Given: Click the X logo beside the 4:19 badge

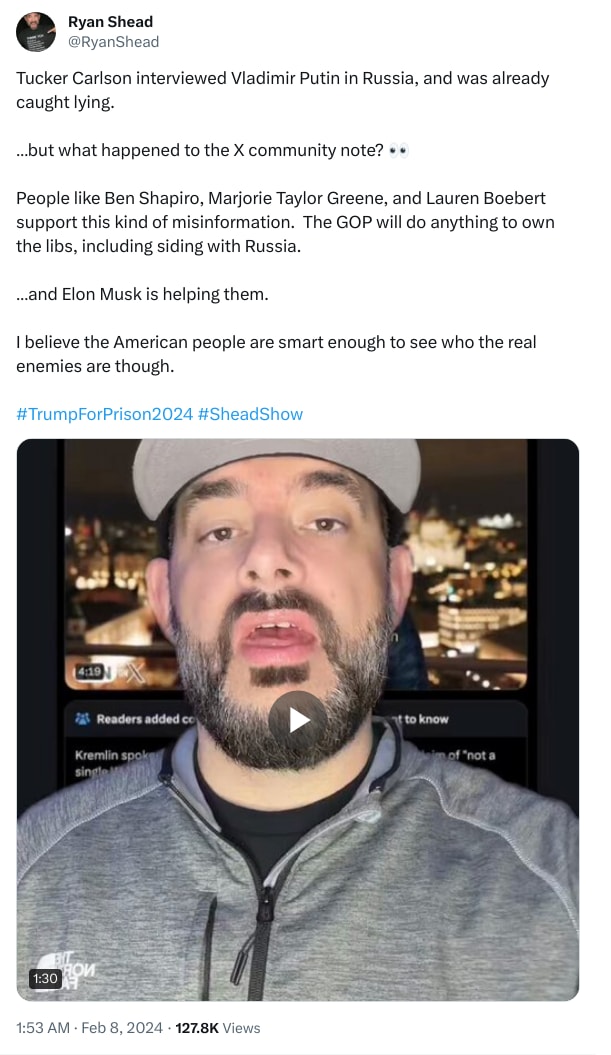Looking at the screenshot, I should click(133, 672).
